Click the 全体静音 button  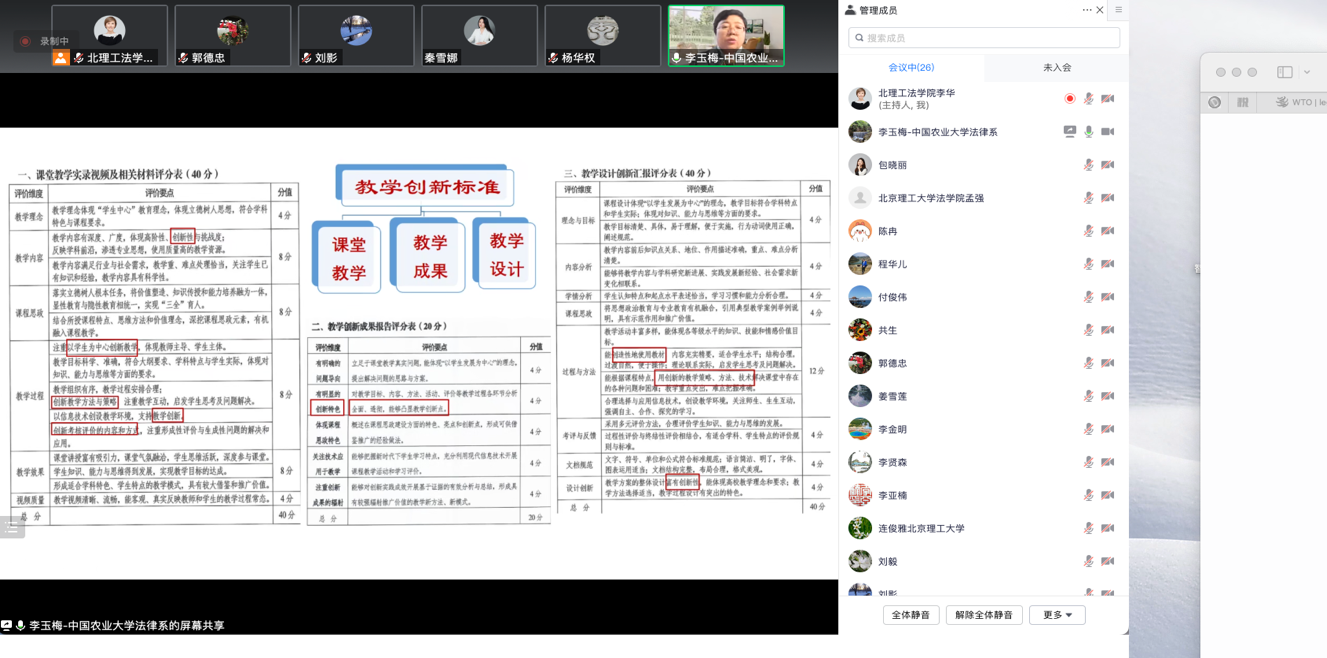(x=911, y=615)
